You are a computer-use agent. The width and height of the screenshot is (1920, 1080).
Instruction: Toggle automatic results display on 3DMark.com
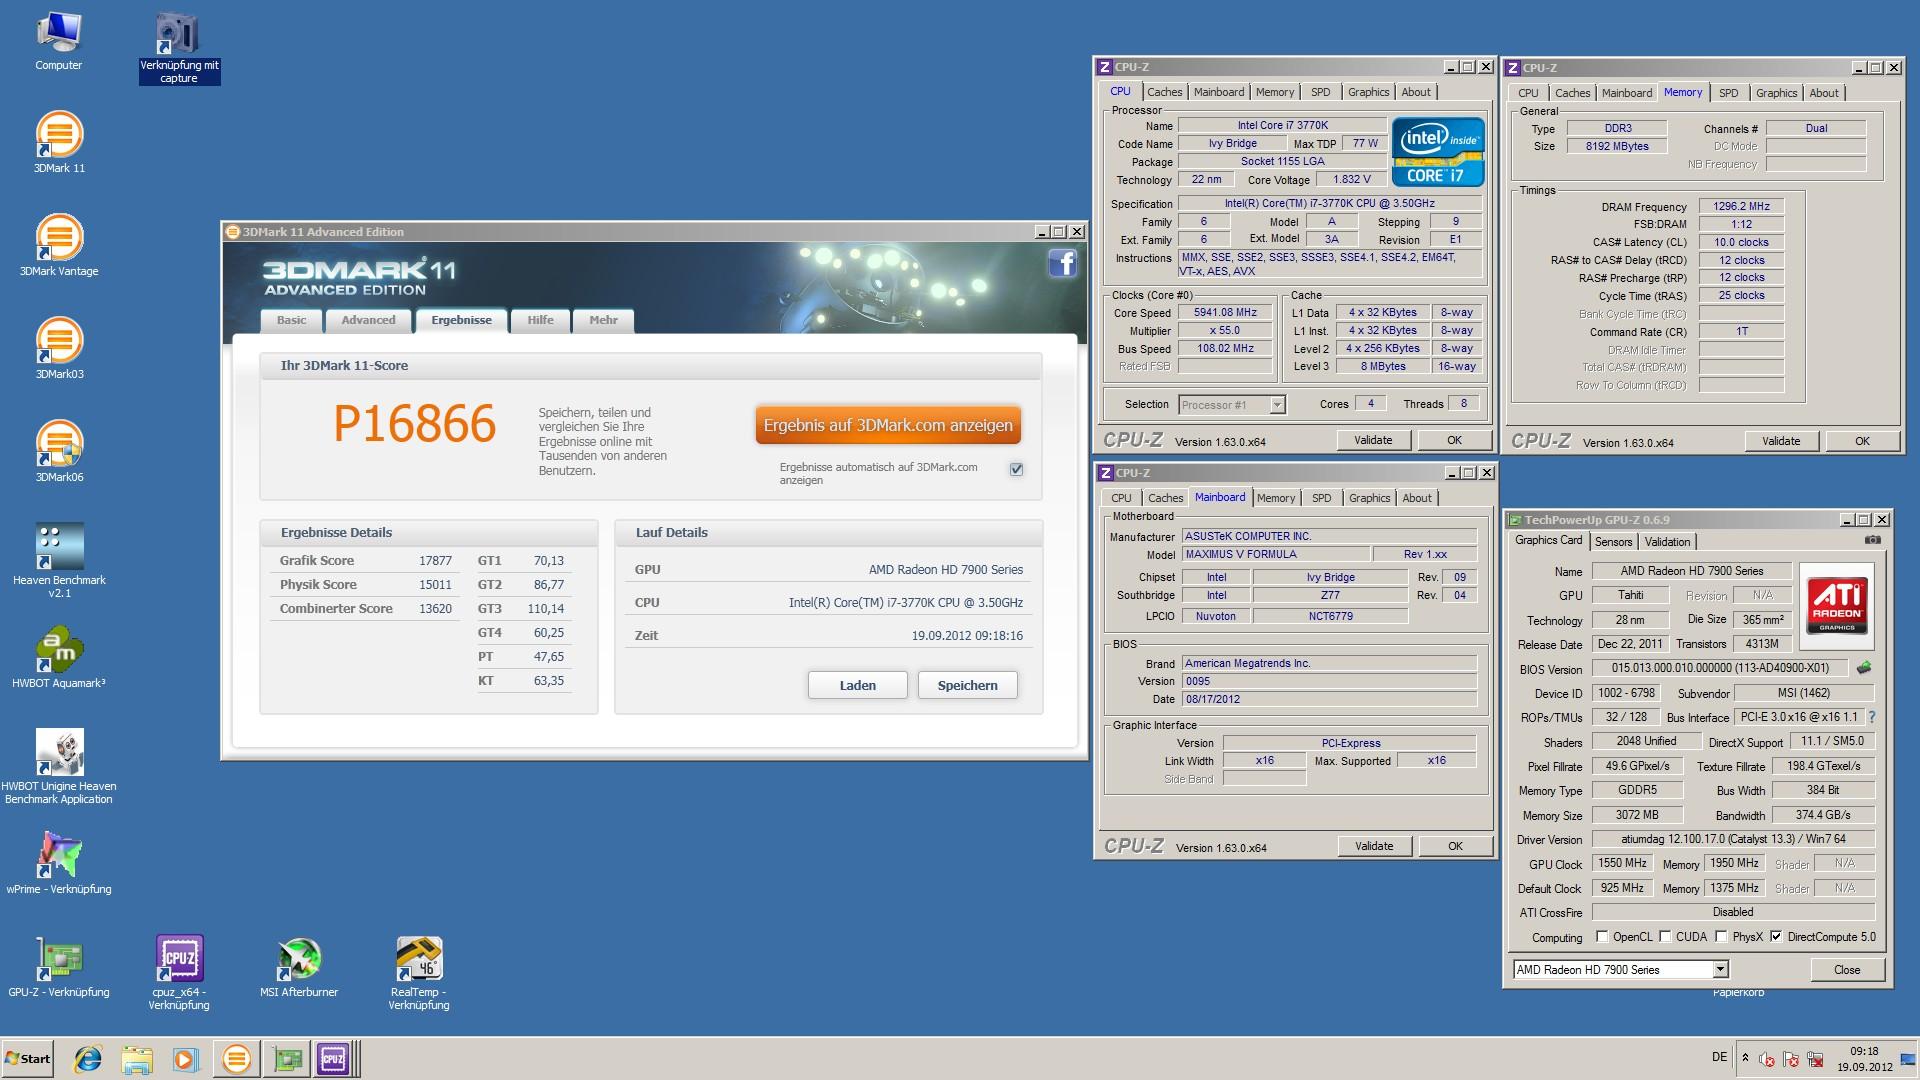coord(1017,469)
